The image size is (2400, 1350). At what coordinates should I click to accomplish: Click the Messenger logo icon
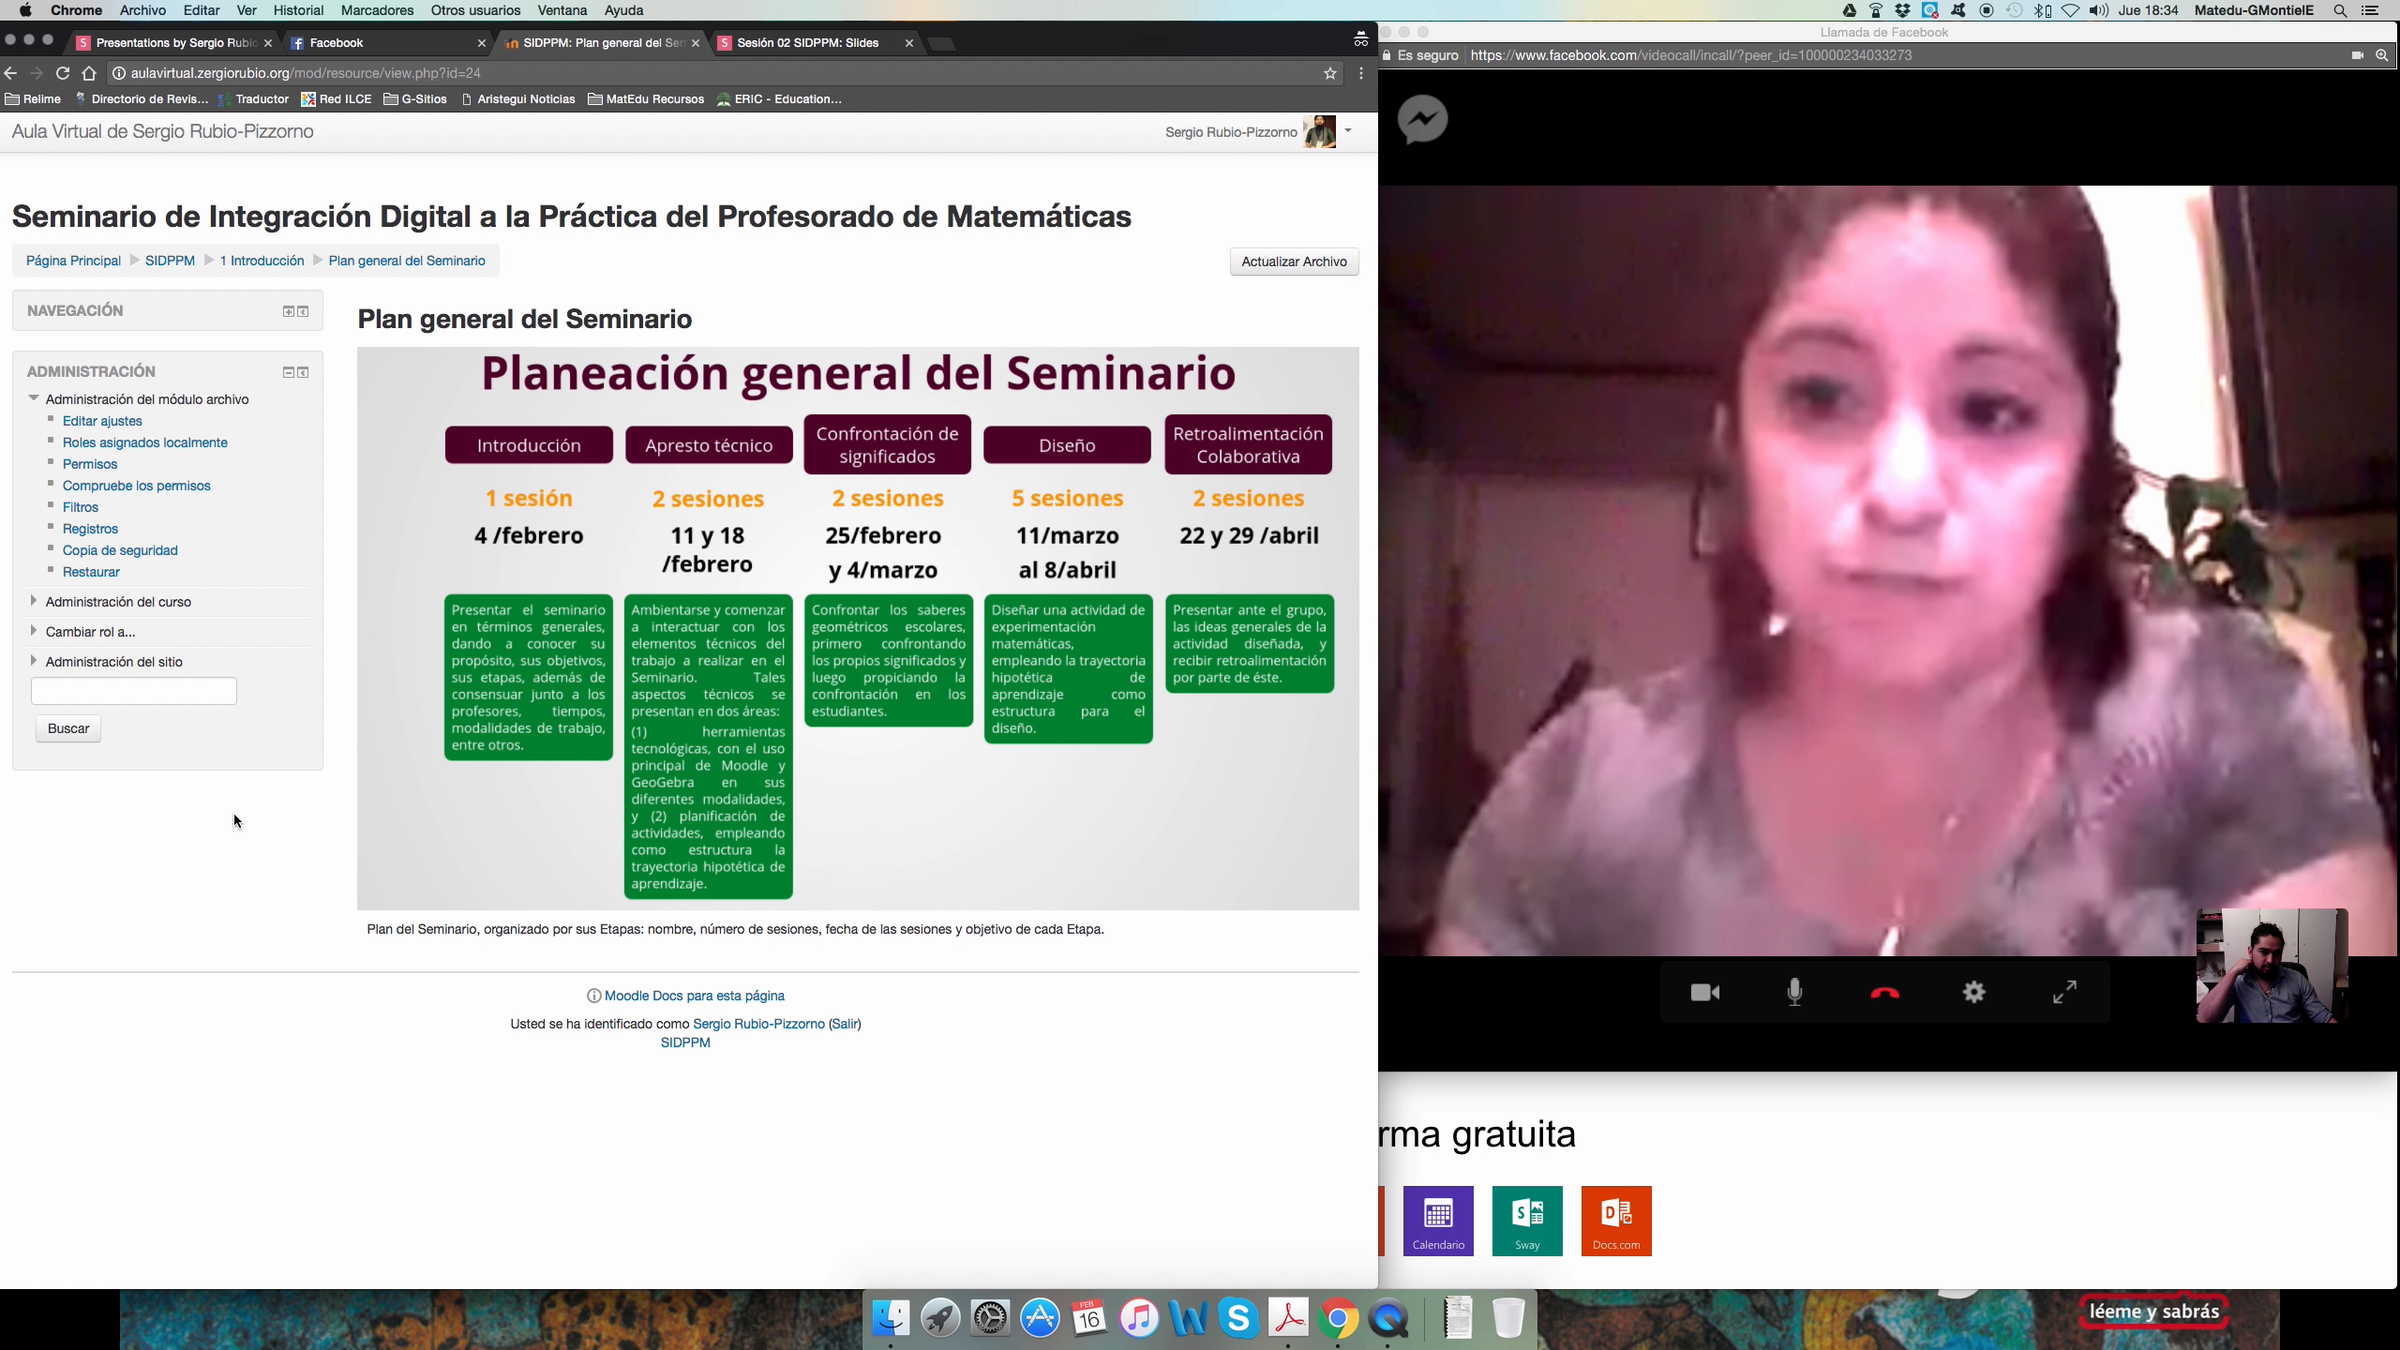1423,120
